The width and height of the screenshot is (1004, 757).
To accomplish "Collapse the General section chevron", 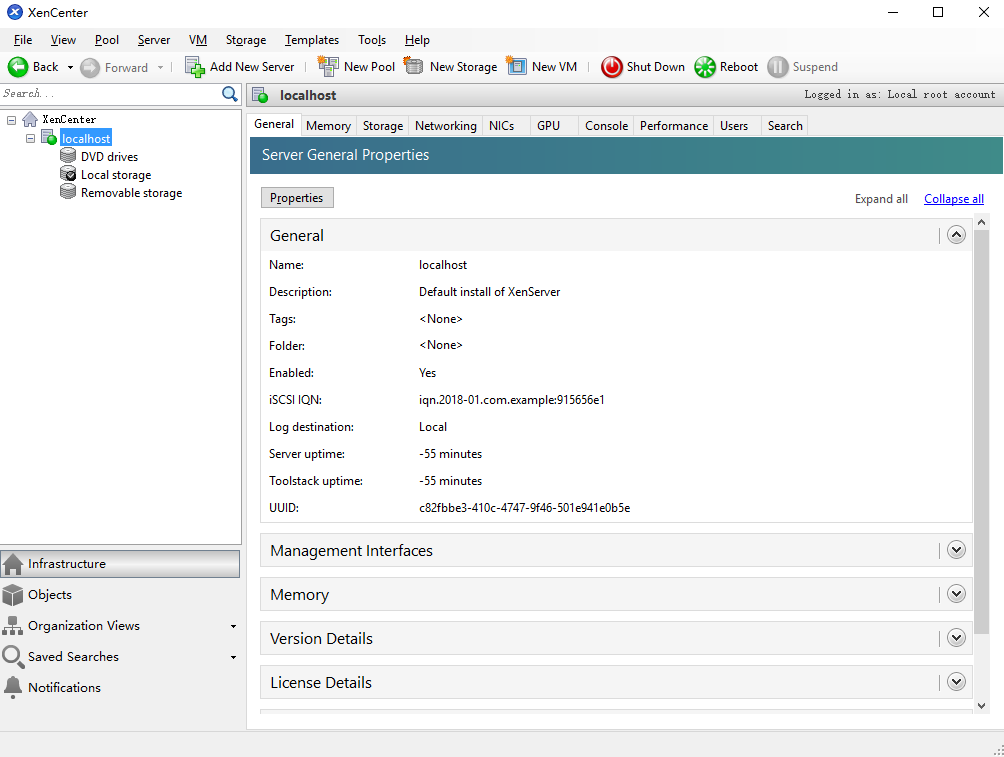I will 956,235.
